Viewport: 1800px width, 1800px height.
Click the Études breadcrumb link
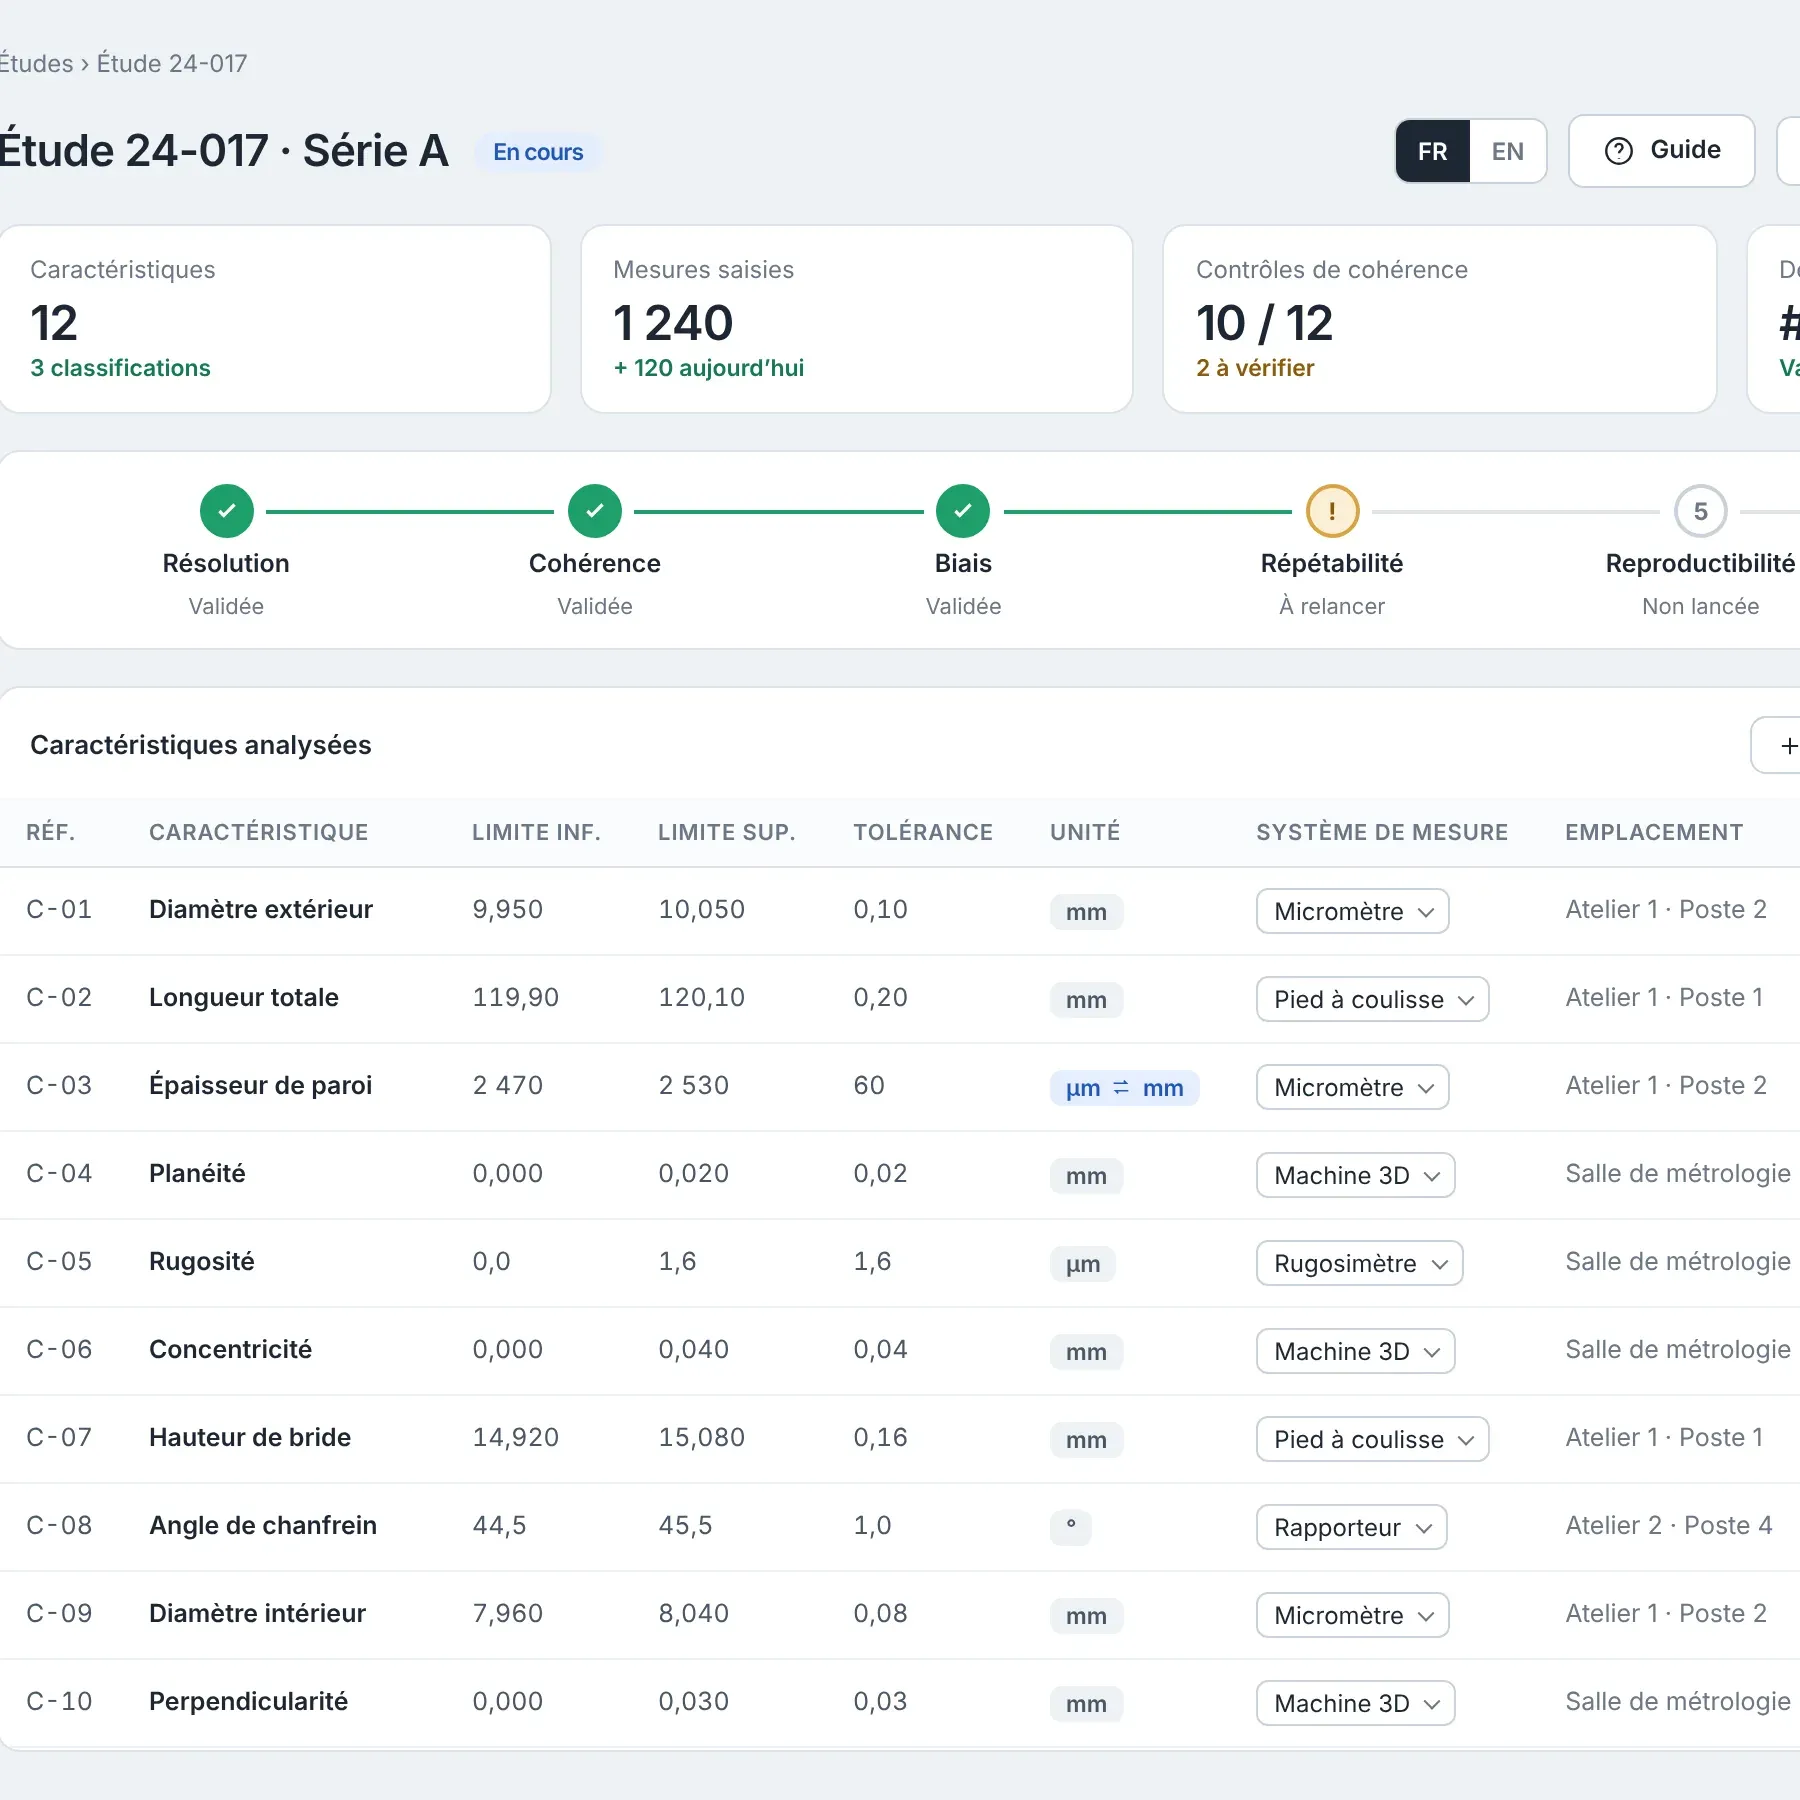coord(36,63)
